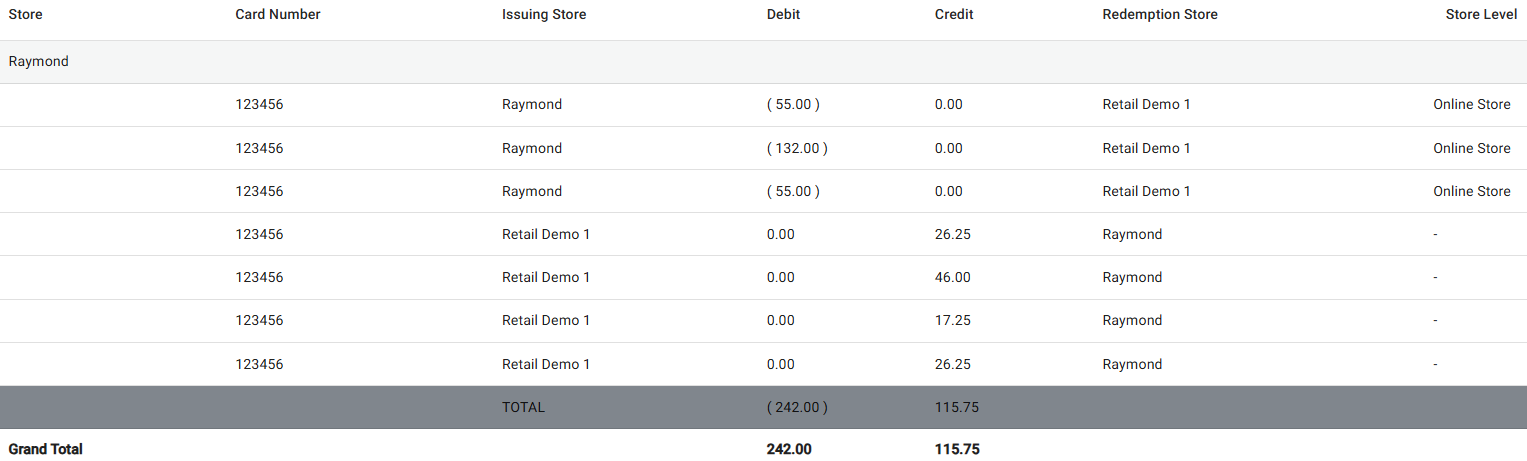This screenshot has width=1527, height=461.
Task: Click Online Store in the 132.00 debit row
Action: coord(1471,148)
